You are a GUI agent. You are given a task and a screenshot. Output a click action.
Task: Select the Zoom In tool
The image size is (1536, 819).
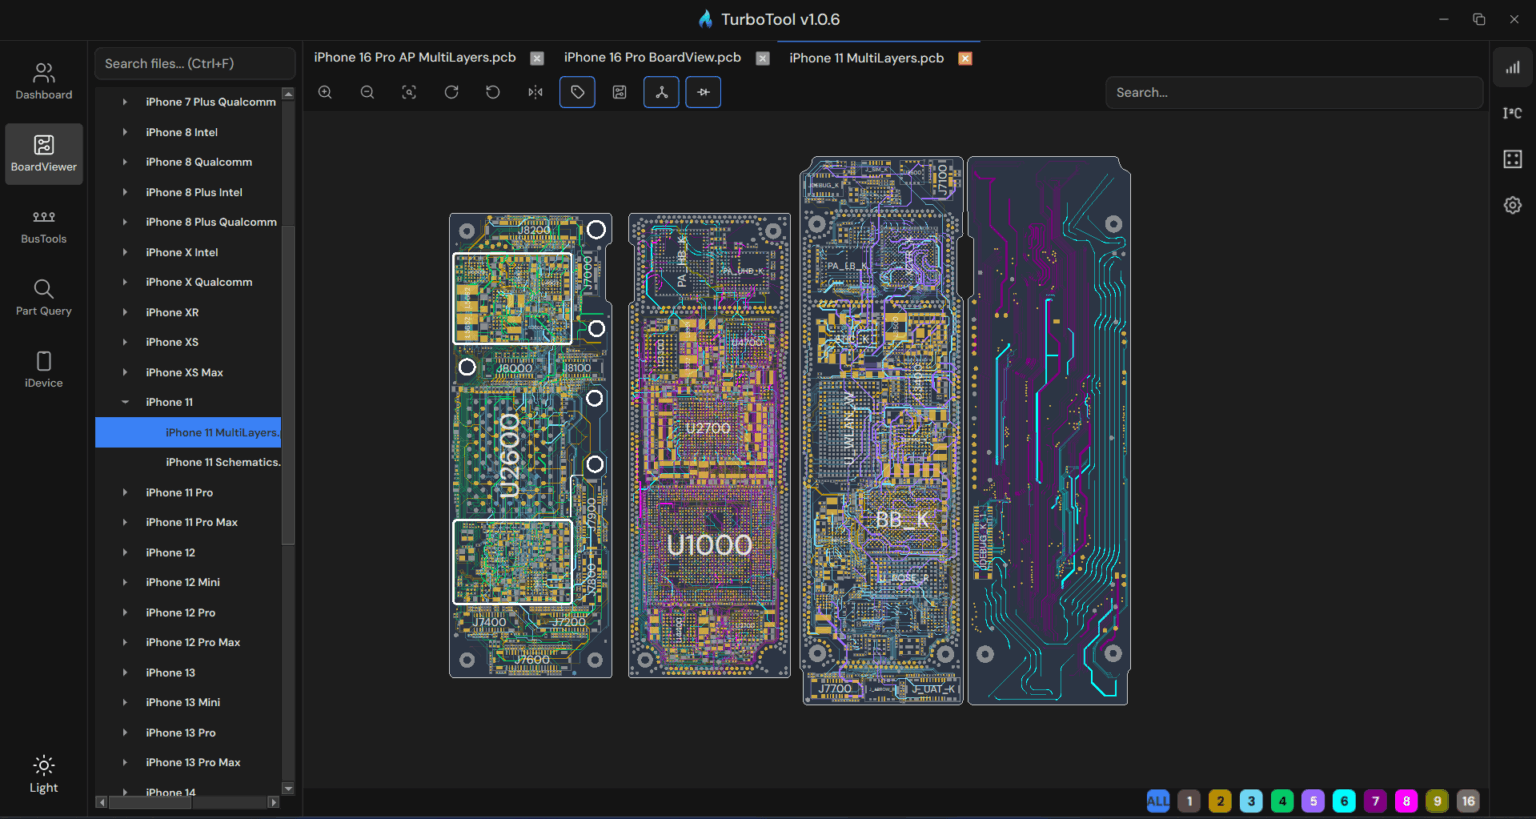click(x=325, y=92)
